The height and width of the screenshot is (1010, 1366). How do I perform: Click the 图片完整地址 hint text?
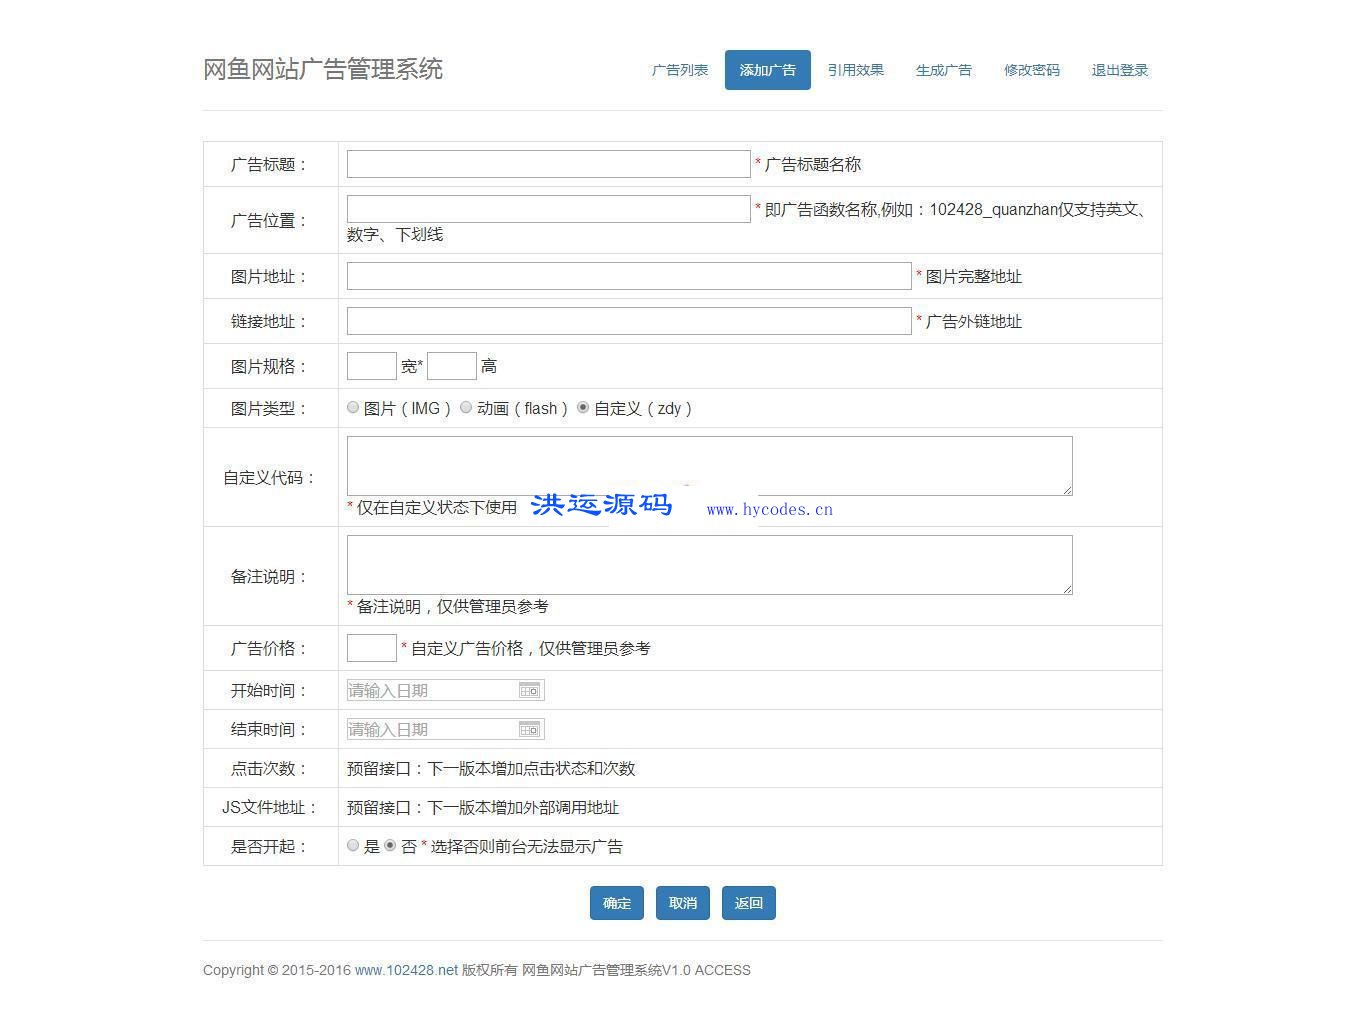pos(974,276)
